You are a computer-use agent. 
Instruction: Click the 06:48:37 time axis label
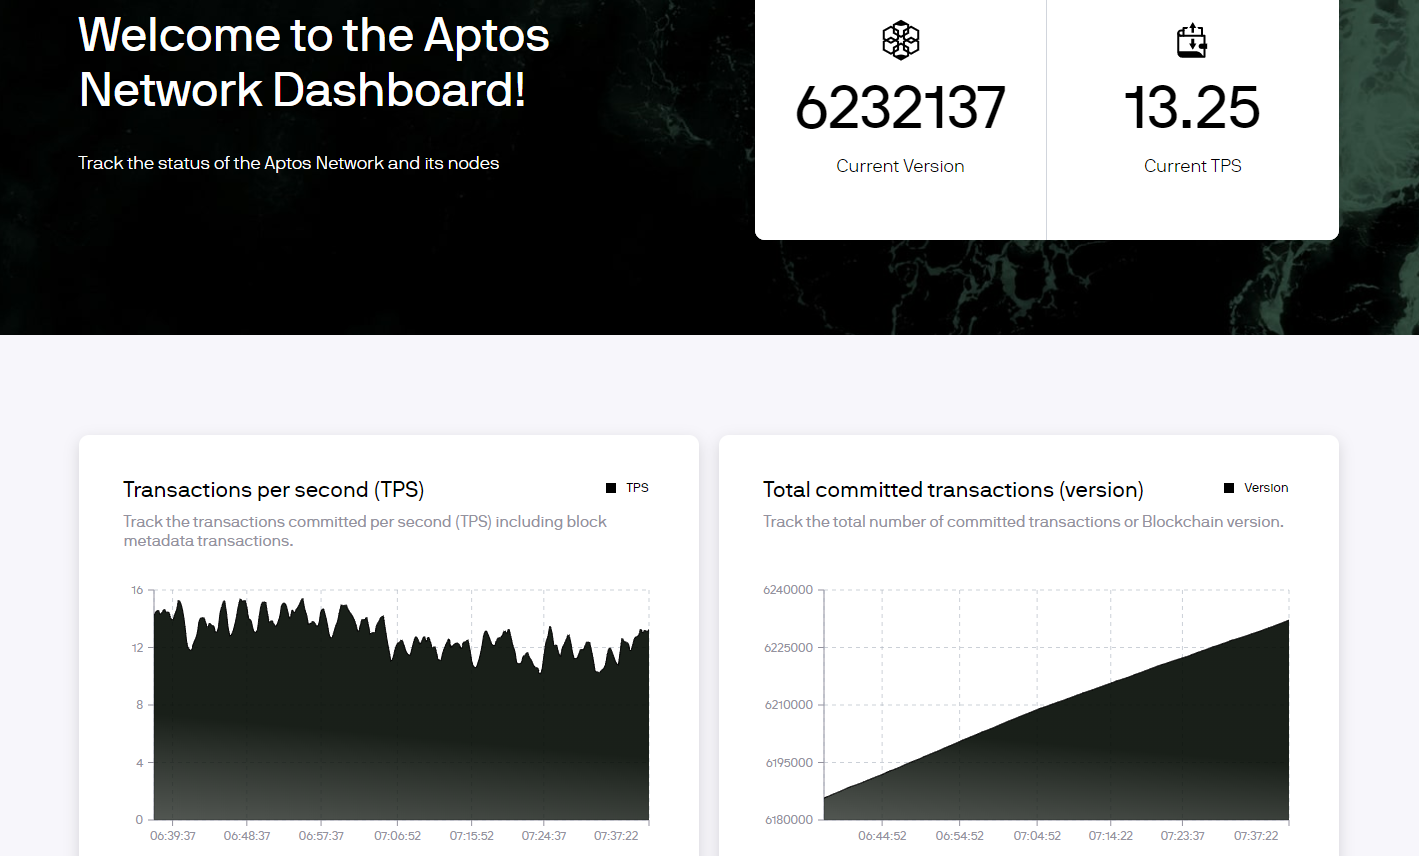point(247,836)
